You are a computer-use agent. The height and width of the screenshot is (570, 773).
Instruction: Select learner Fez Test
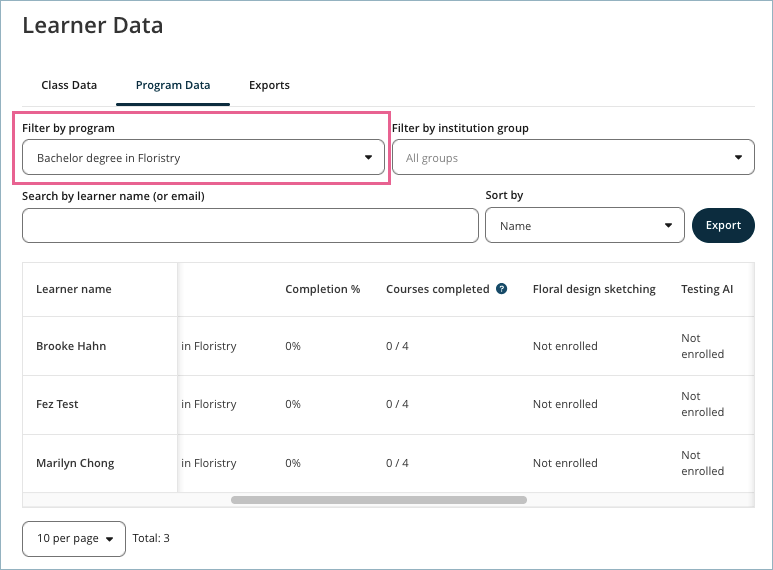click(57, 404)
